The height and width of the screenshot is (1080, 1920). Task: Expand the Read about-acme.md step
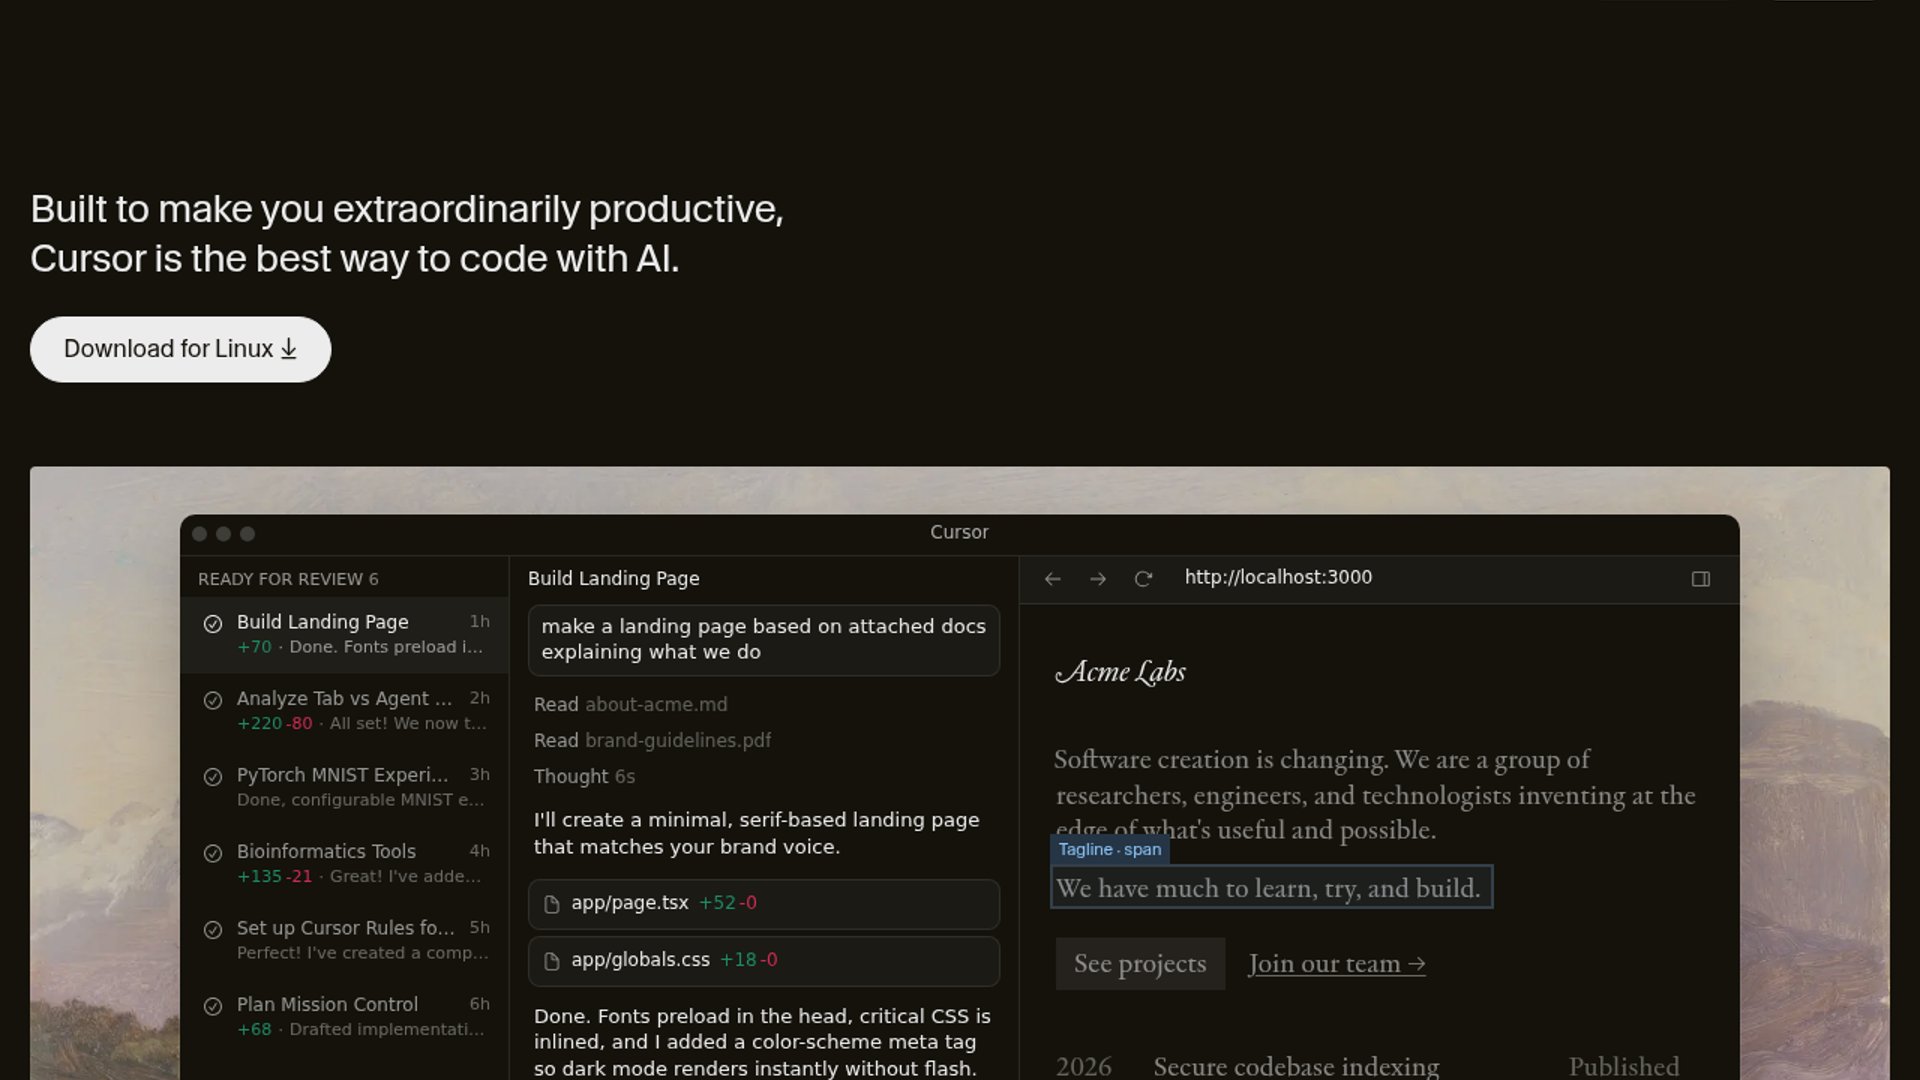tap(630, 705)
